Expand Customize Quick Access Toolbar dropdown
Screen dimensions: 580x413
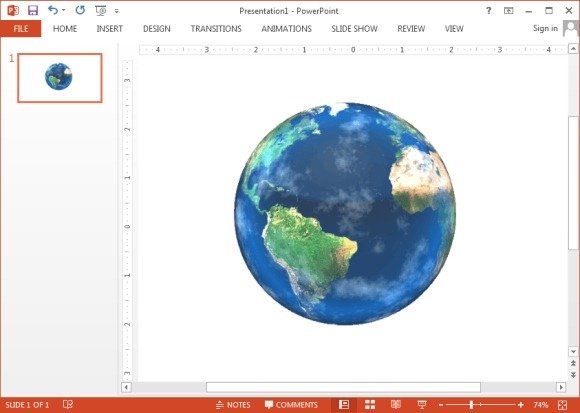117,11
